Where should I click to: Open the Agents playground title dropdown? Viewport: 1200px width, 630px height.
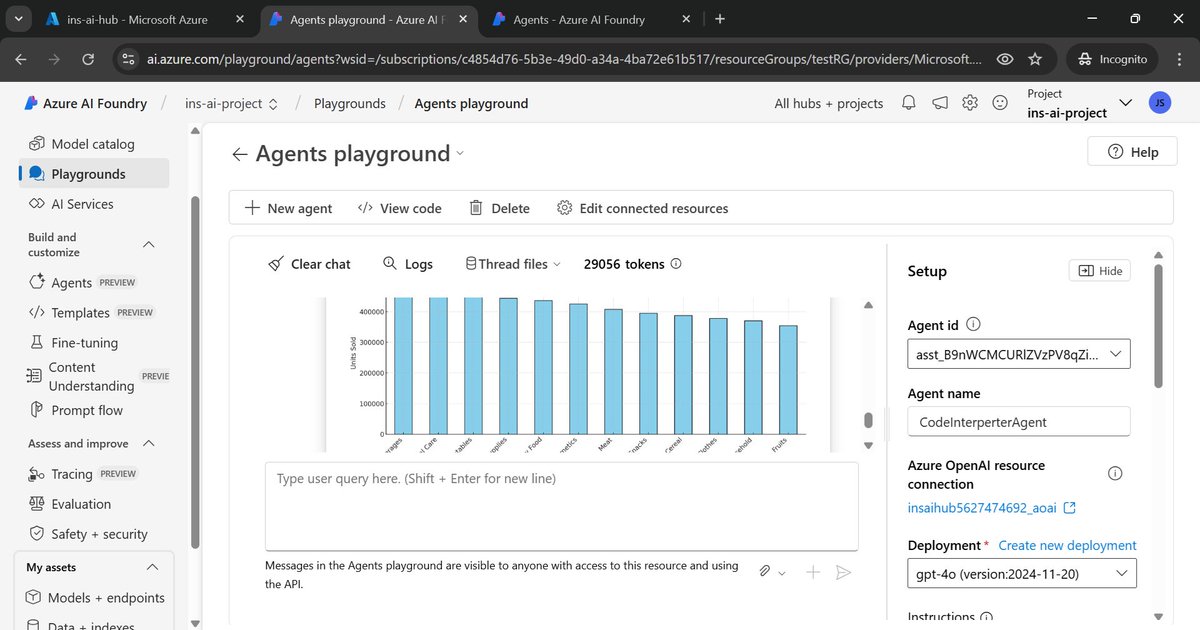pyautogui.click(x=460, y=153)
